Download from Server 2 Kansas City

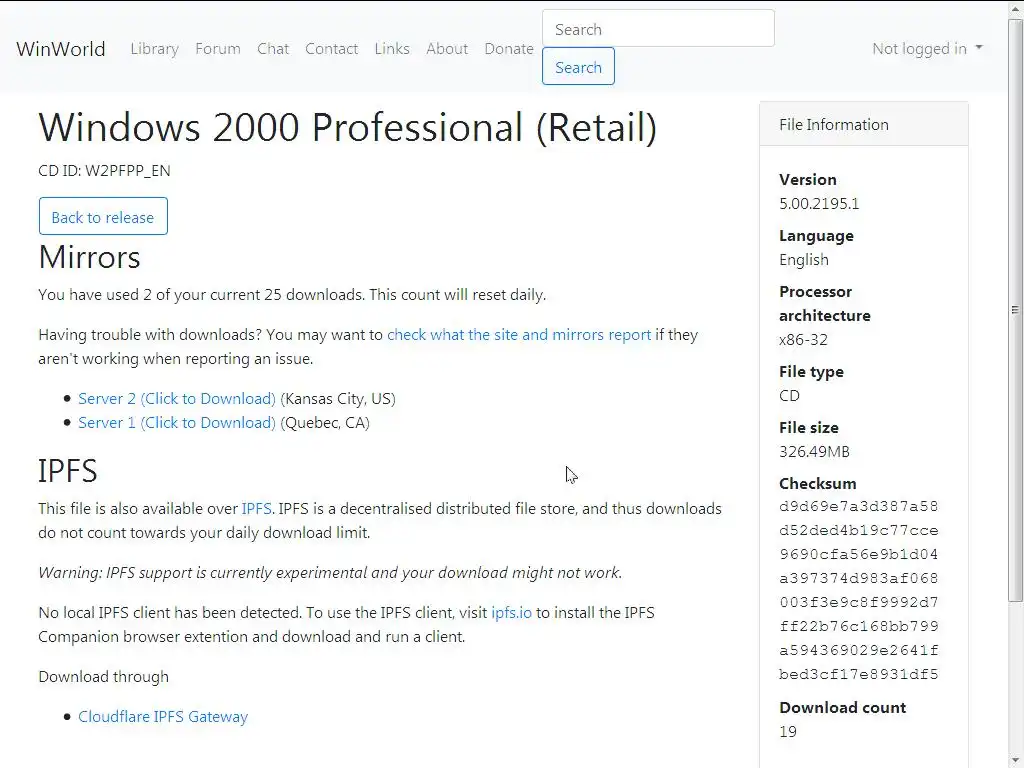[x=177, y=399]
